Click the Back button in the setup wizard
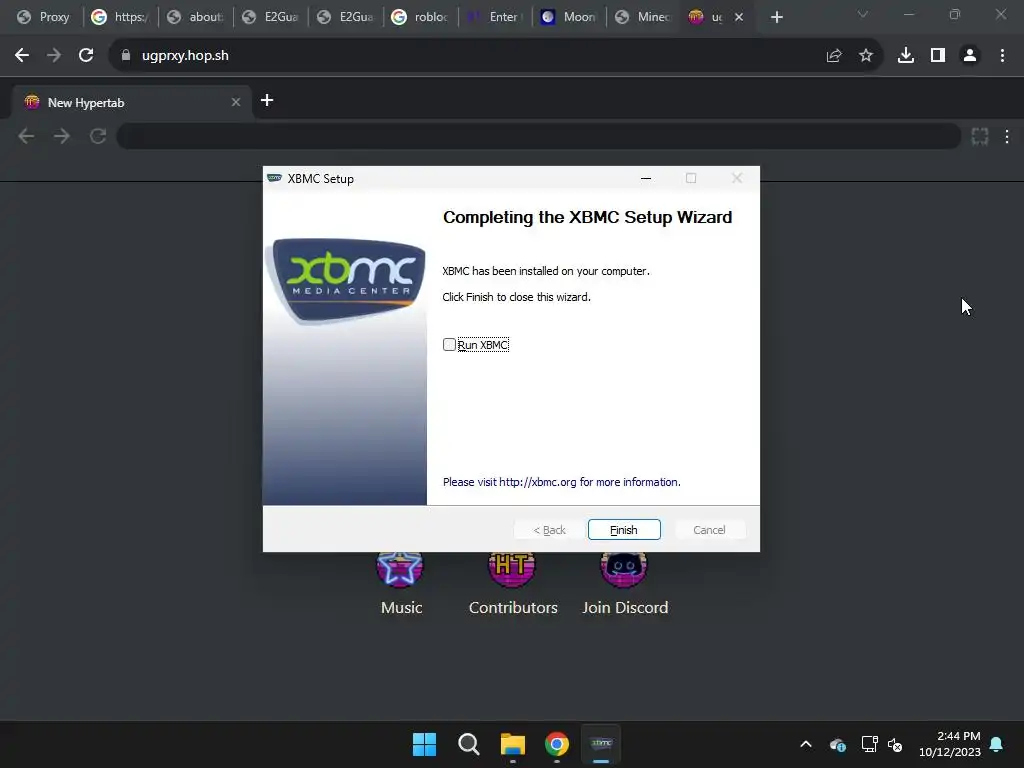 click(549, 530)
